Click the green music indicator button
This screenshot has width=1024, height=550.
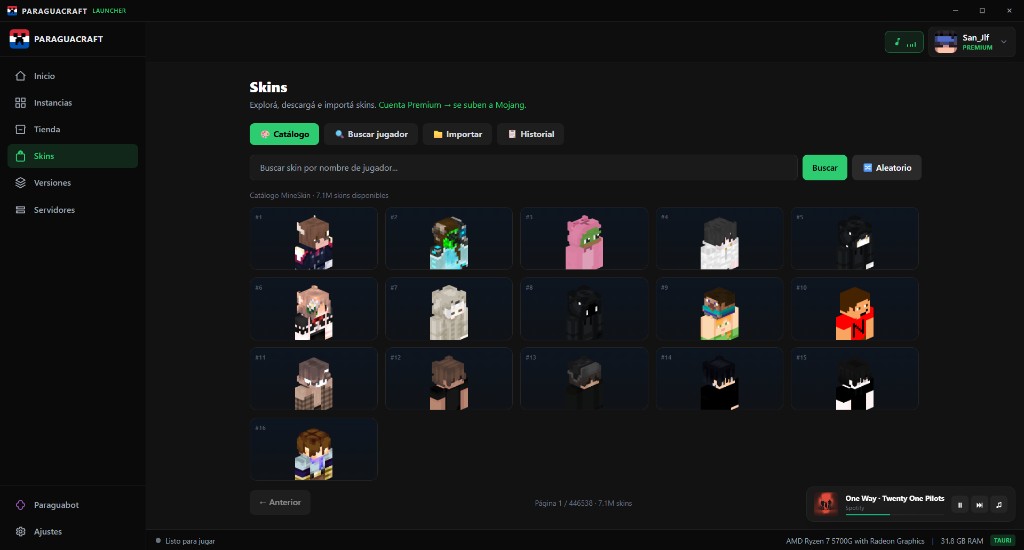[x=904, y=42]
